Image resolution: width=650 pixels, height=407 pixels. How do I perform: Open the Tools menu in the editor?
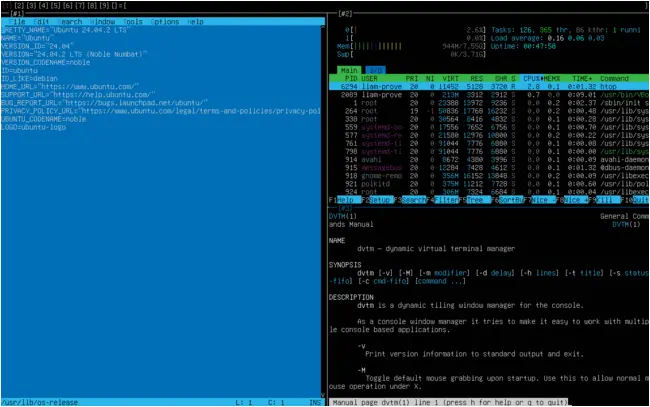pyautogui.click(x=133, y=22)
